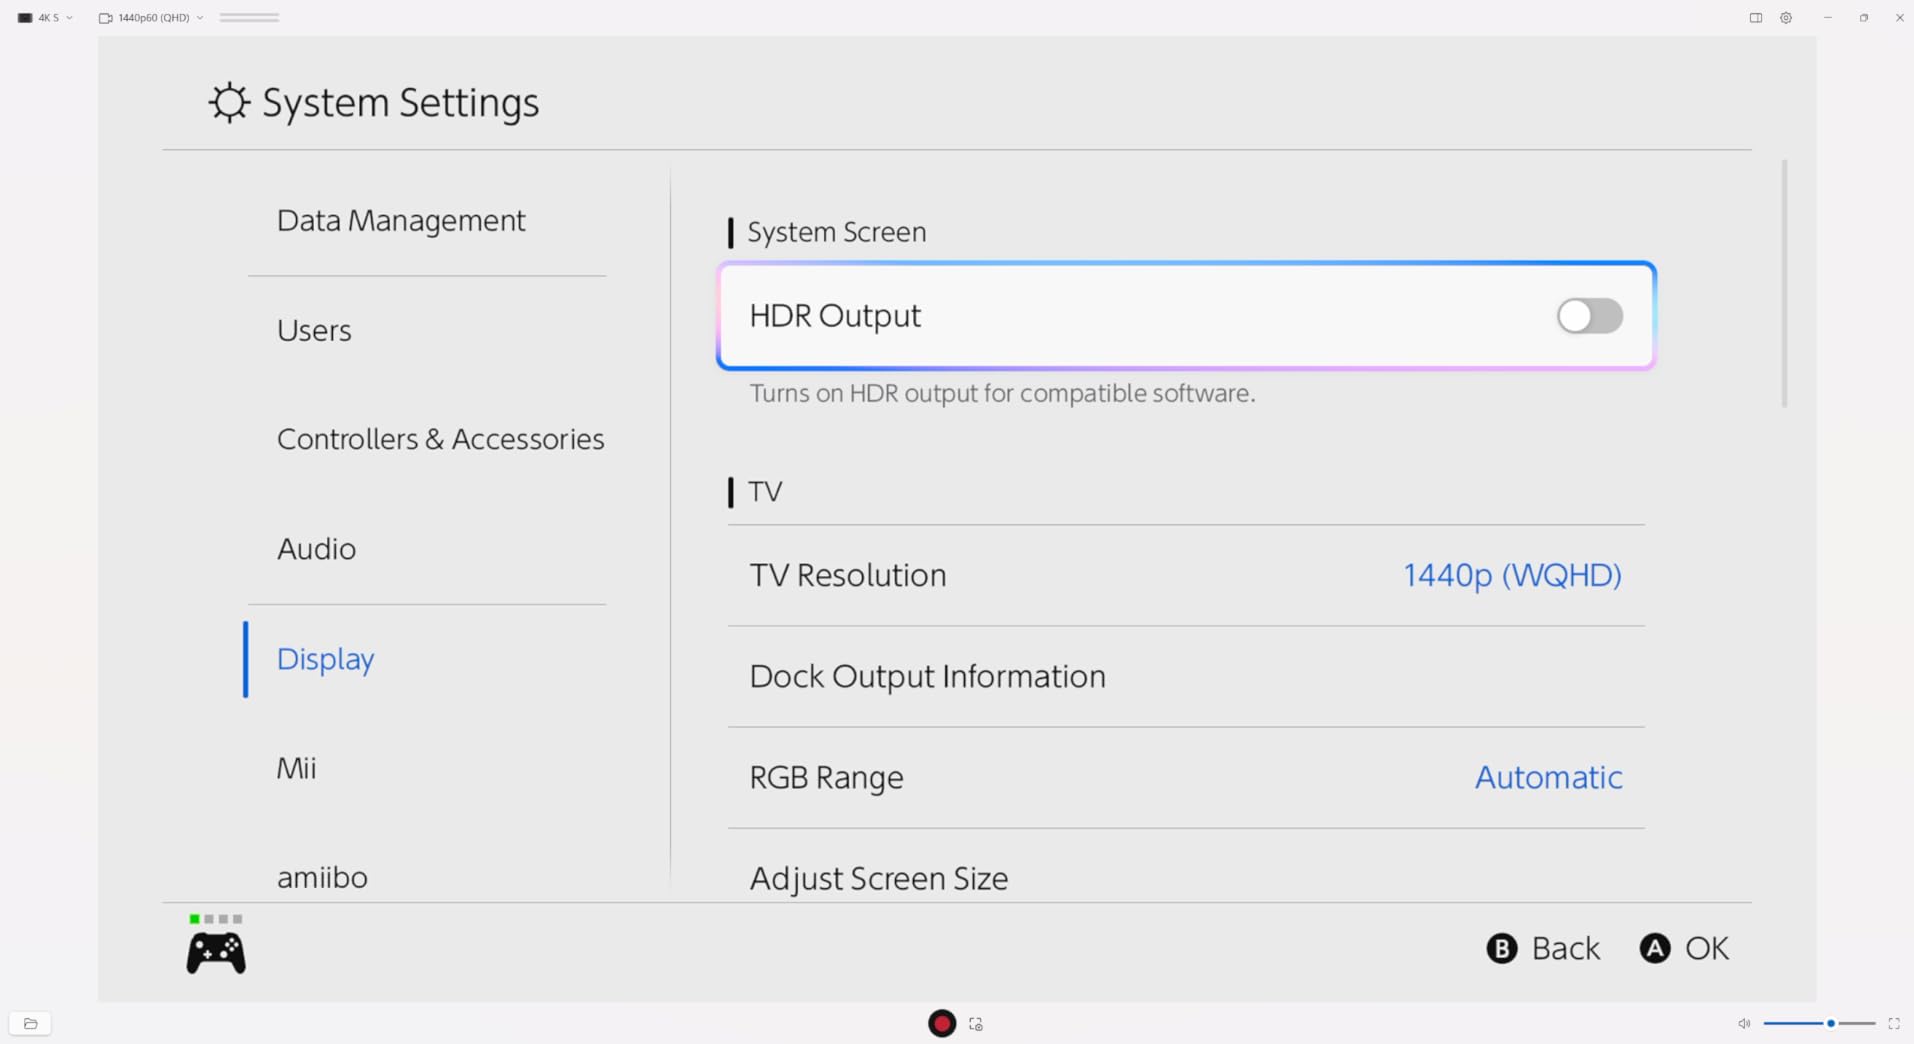Click the game controller icon
Viewport: 1914px width, 1044px height.
tap(216, 951)
